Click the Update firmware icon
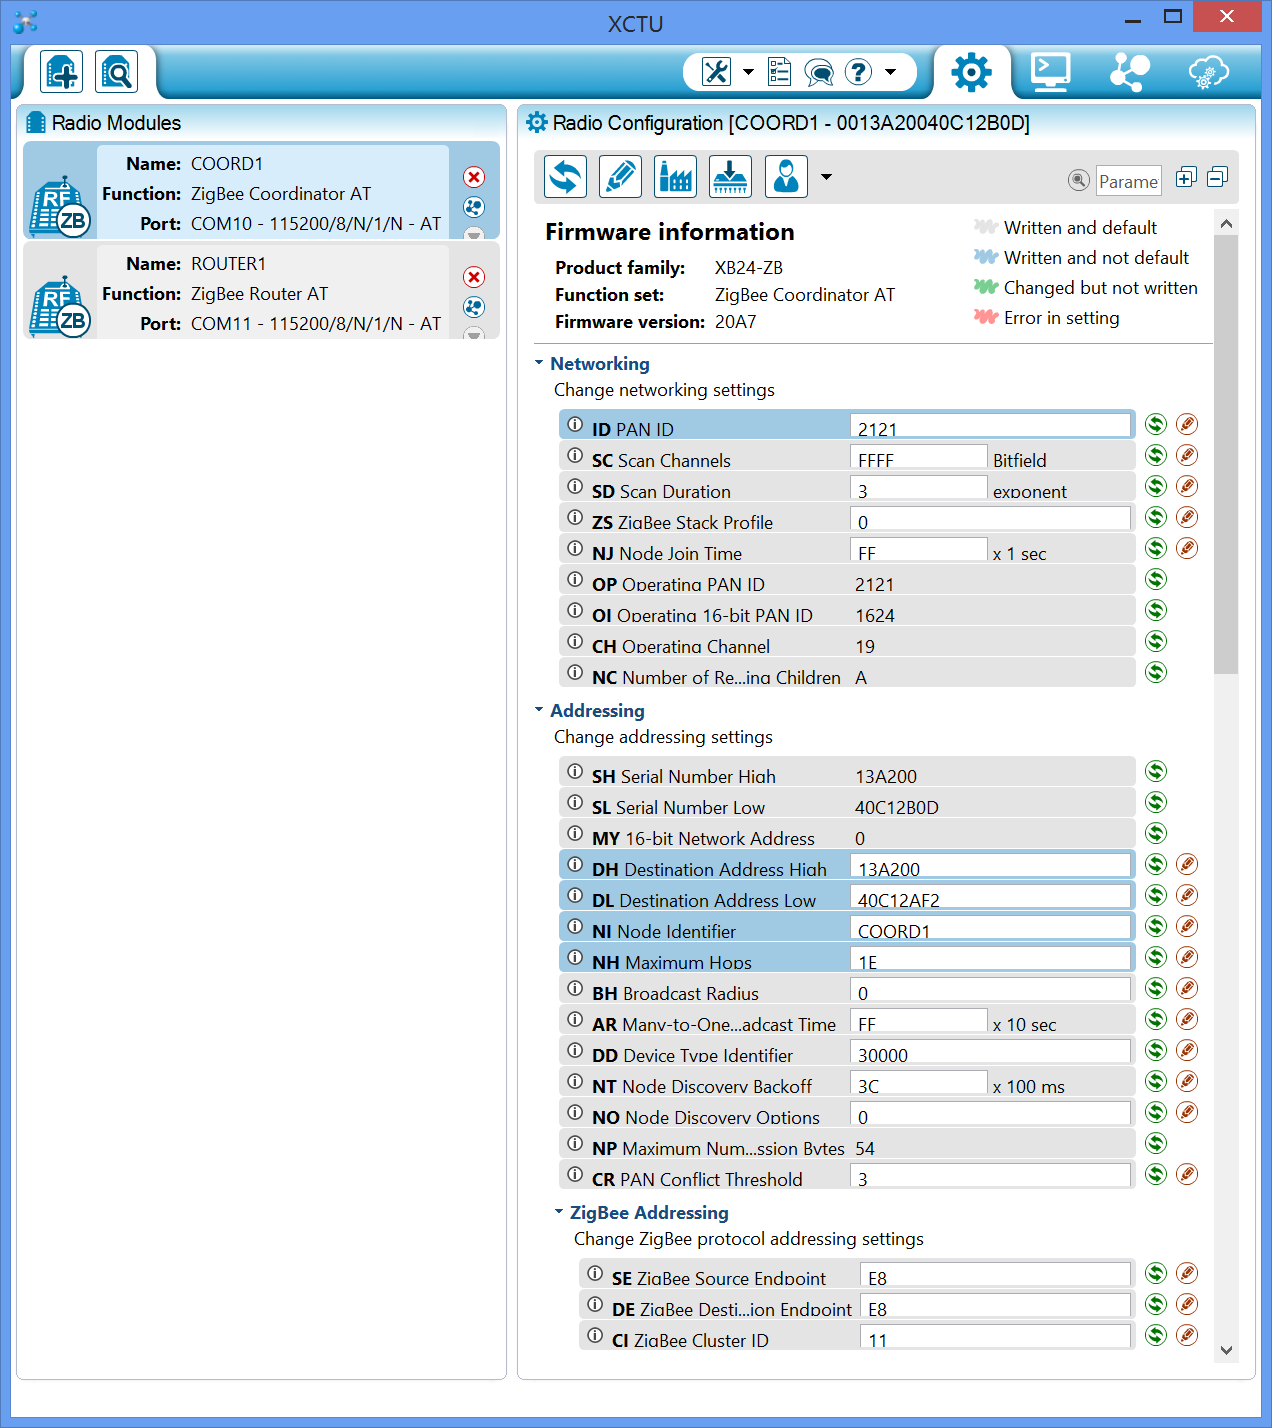The height and width of the screenshot is (1428, 1272). pos(730,177)
